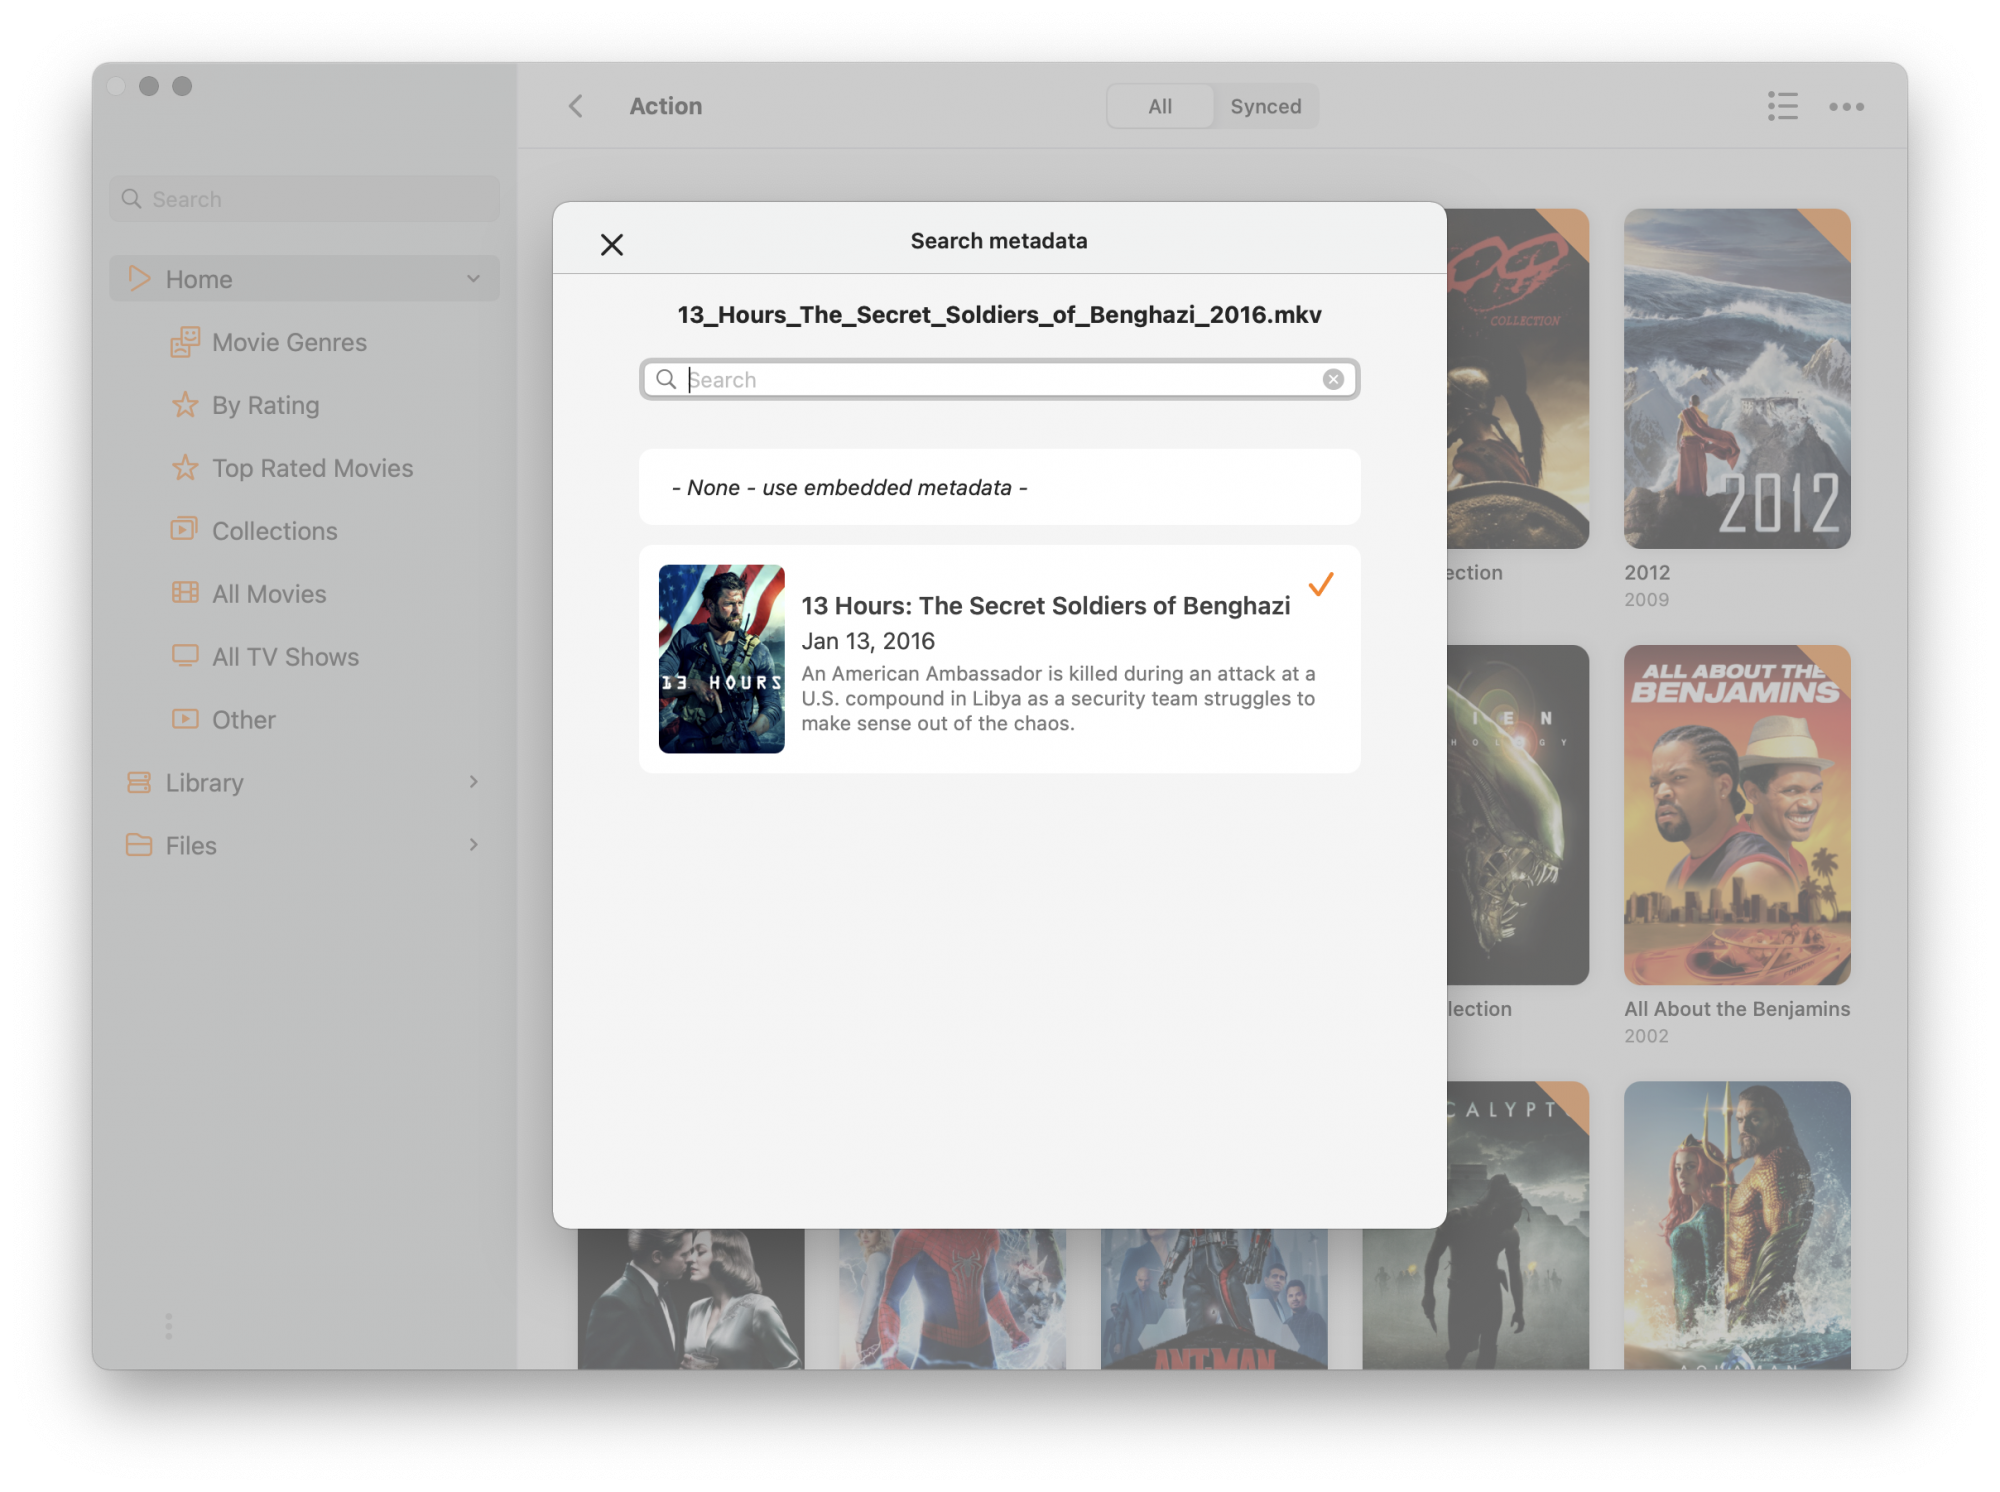Select None - use embedded metadata option

pyautogui.click(x=999, y=487)
